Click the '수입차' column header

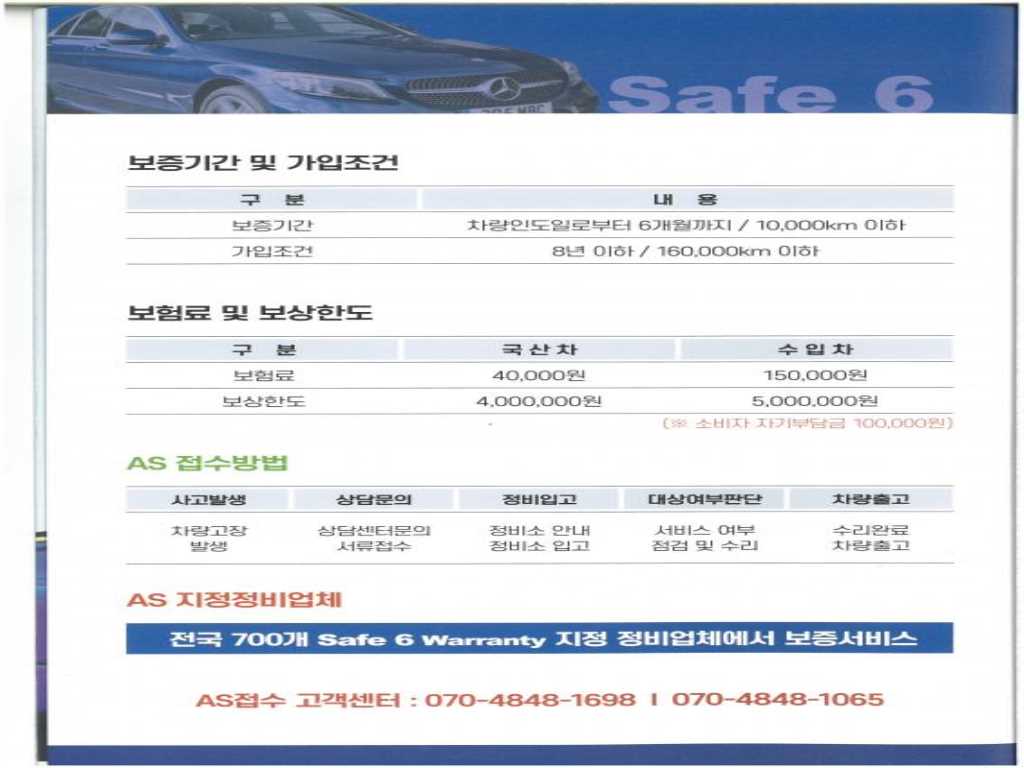[816, 350]
